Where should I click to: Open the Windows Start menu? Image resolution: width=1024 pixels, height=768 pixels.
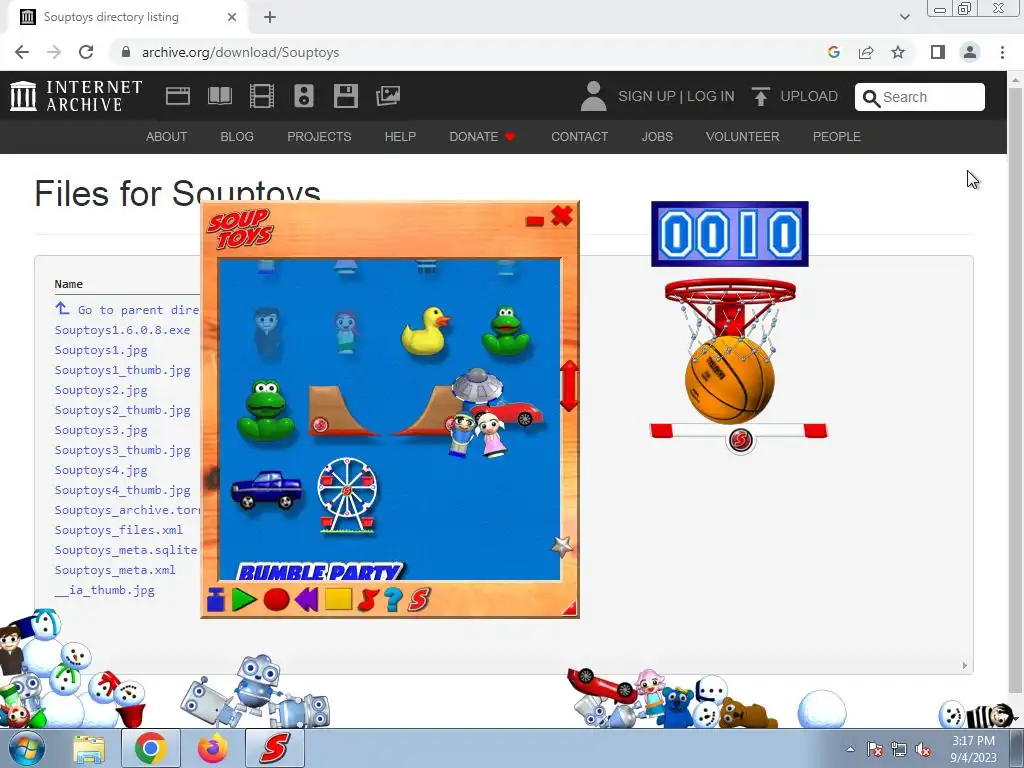pyautogui.click(x=27, y=748)
